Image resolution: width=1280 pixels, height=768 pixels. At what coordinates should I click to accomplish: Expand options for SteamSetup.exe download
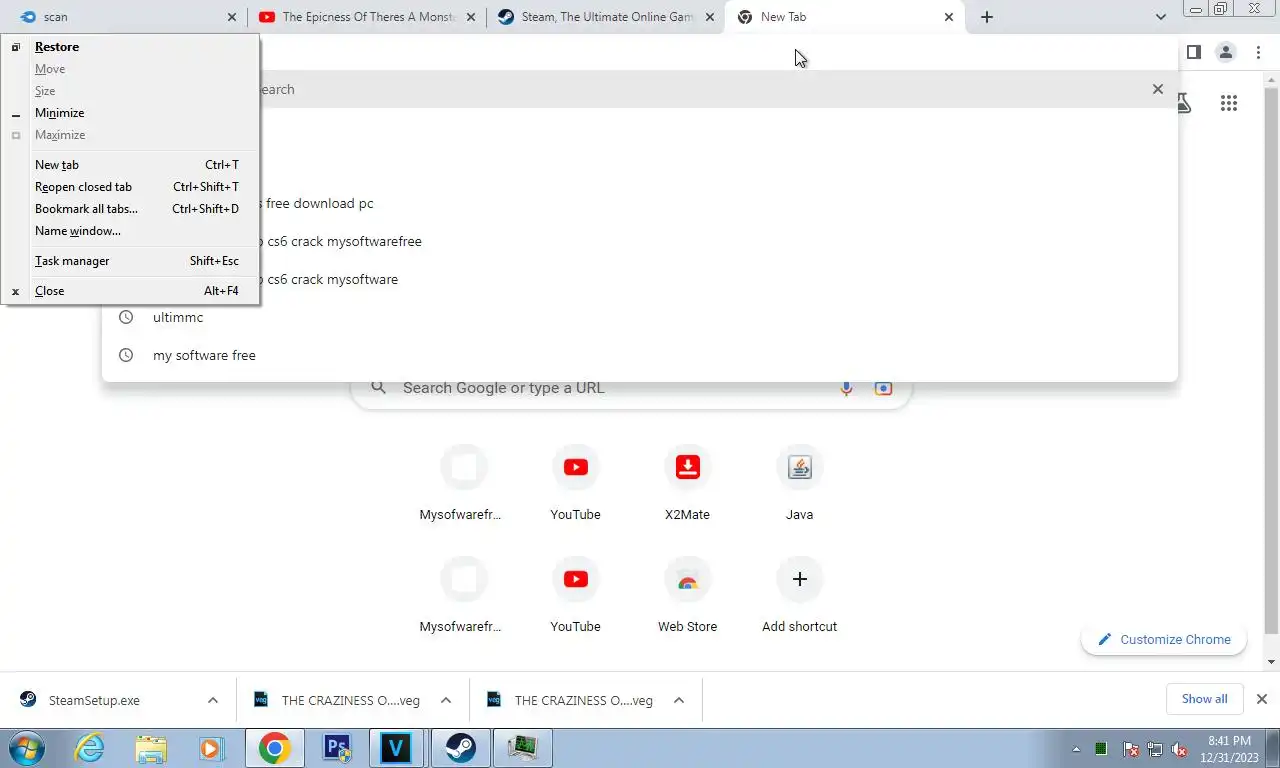tap(213, 700)
